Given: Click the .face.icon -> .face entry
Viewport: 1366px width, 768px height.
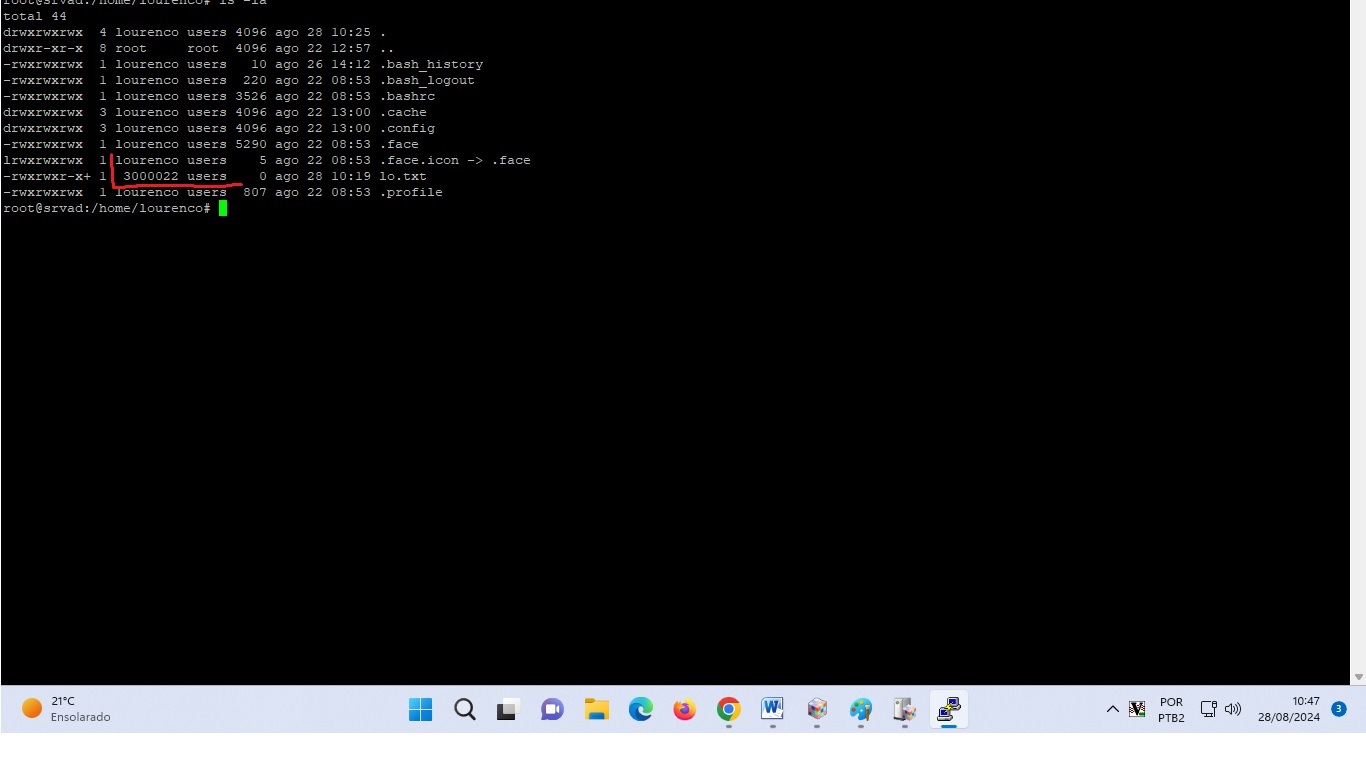Looking at the screenshot, I should point(455,160).
